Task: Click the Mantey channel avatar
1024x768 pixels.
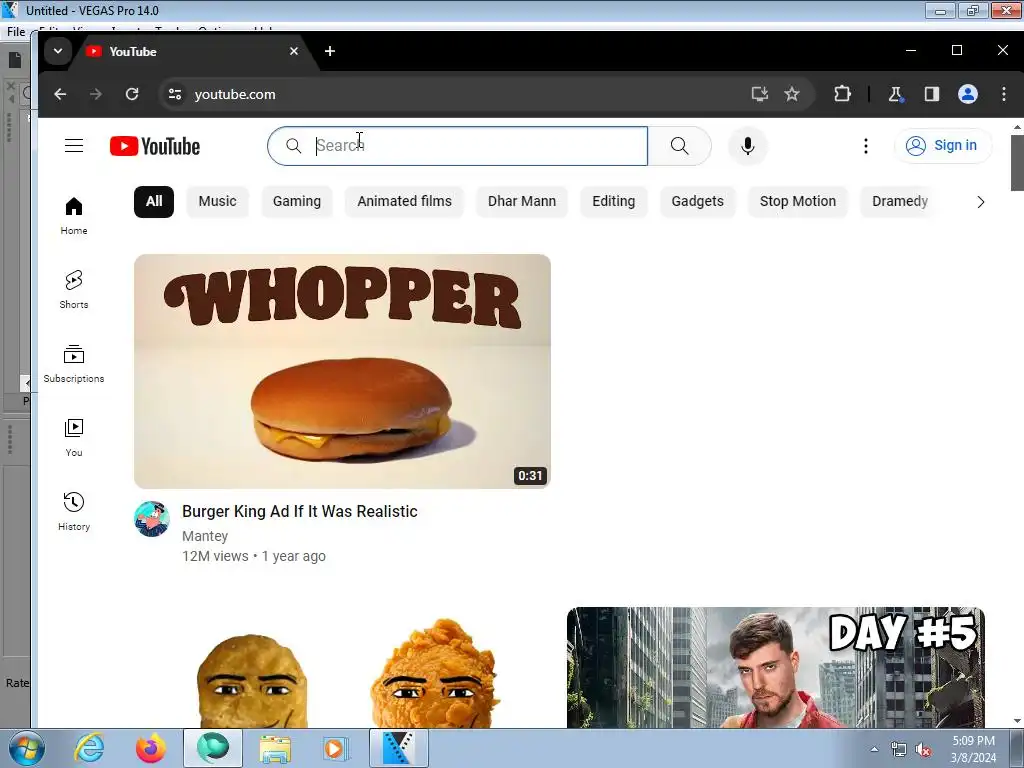Action: [x=152, y=519]
